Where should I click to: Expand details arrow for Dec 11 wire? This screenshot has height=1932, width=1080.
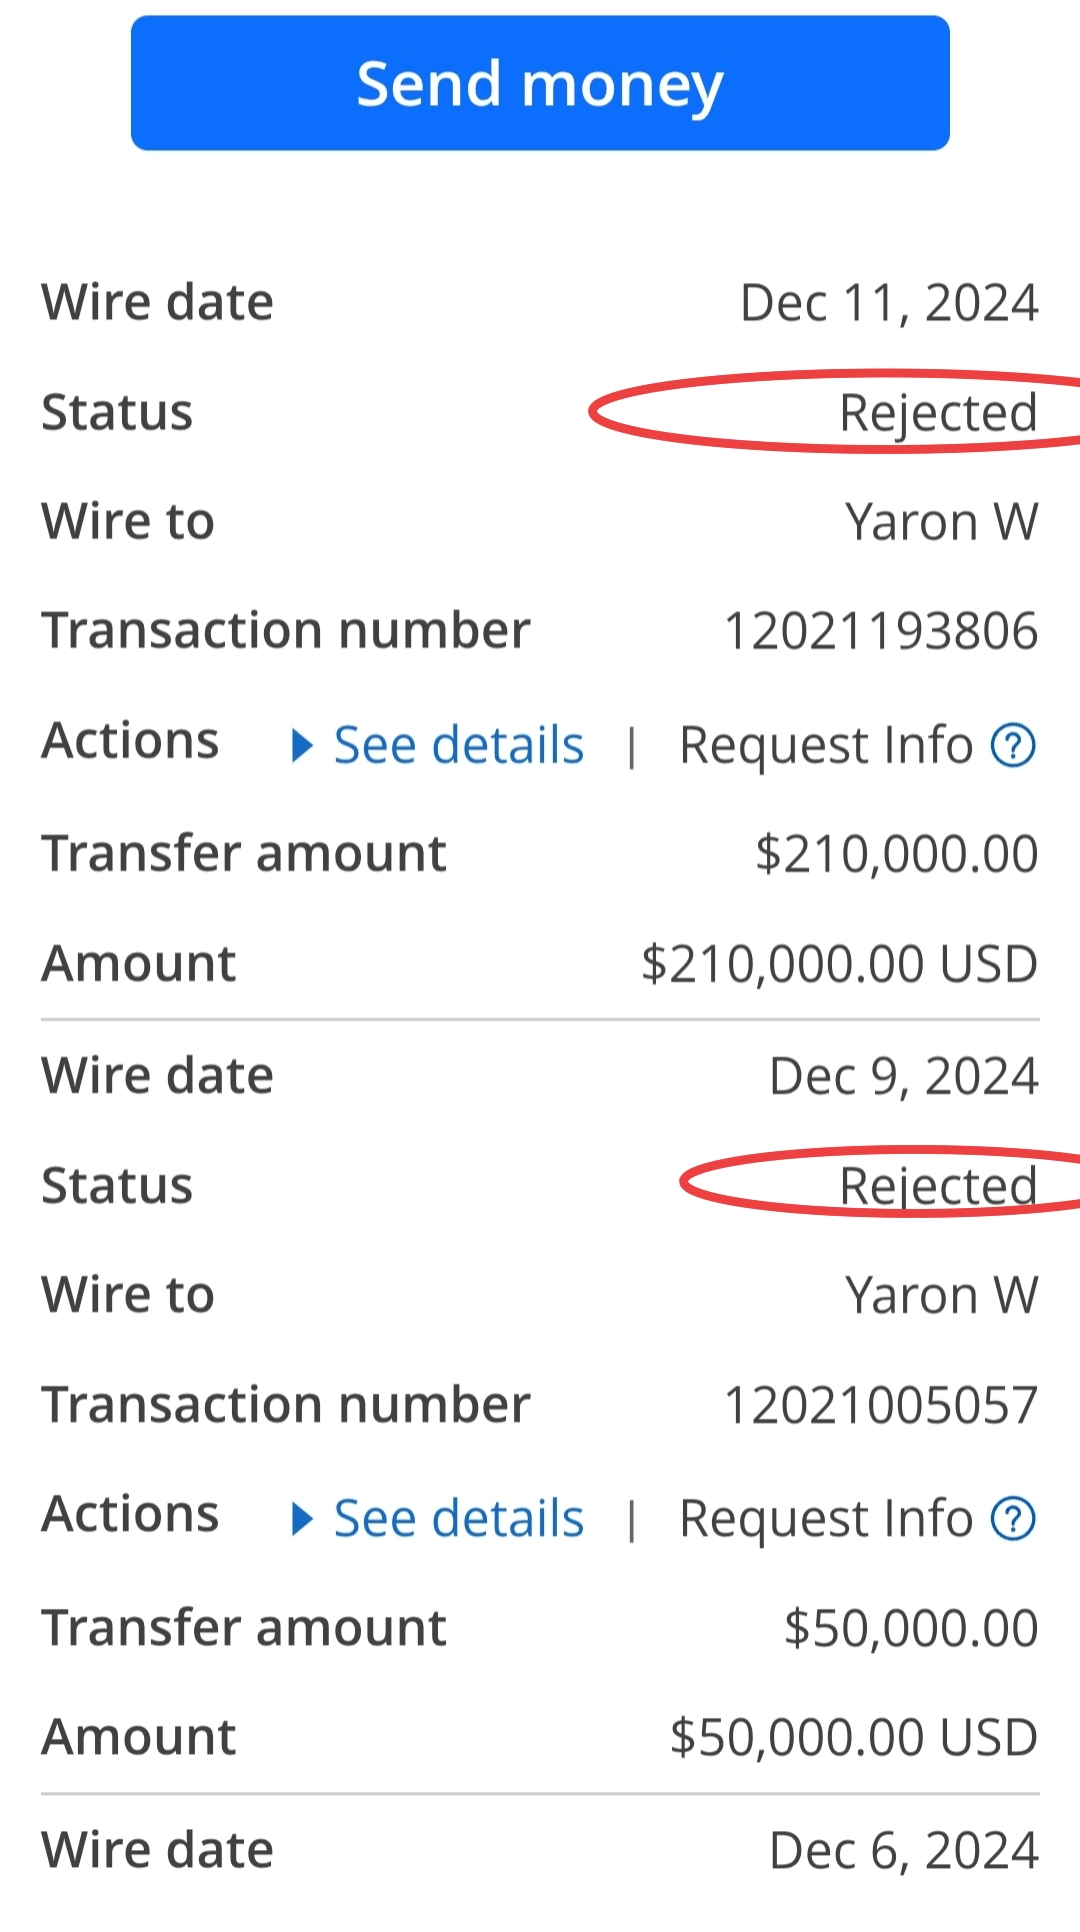(x=302, y=746)
